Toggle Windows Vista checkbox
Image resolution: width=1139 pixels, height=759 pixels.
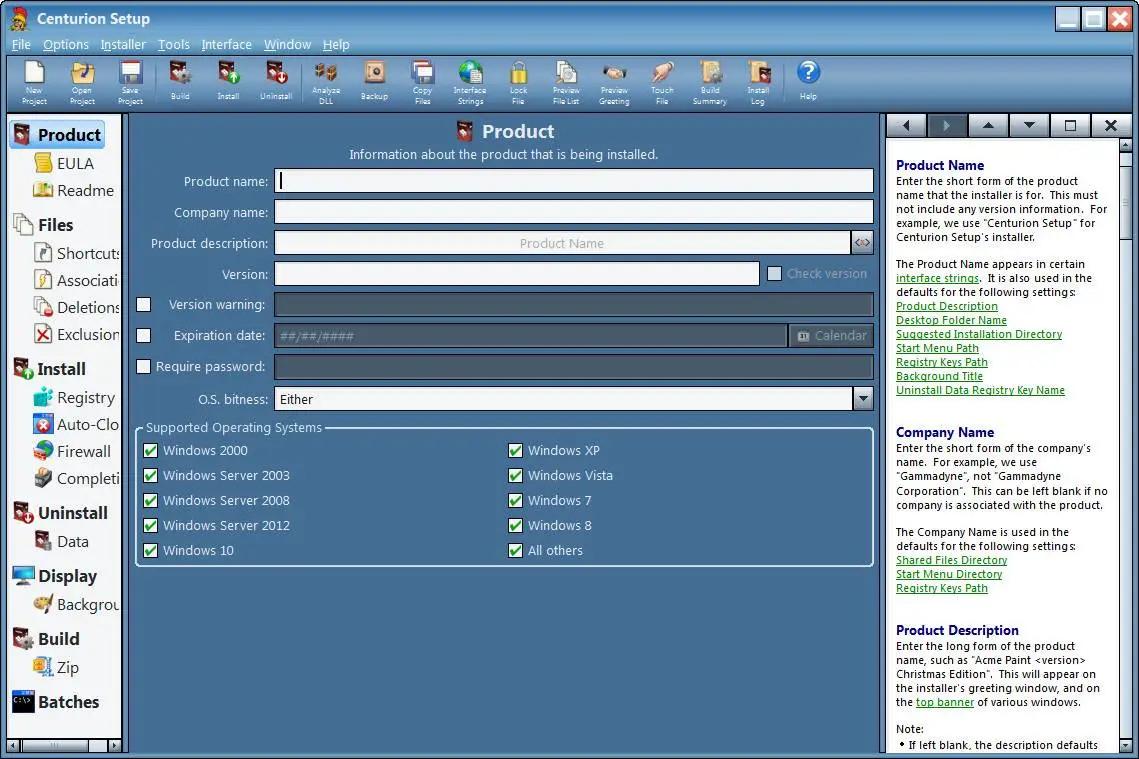point(515,476)
